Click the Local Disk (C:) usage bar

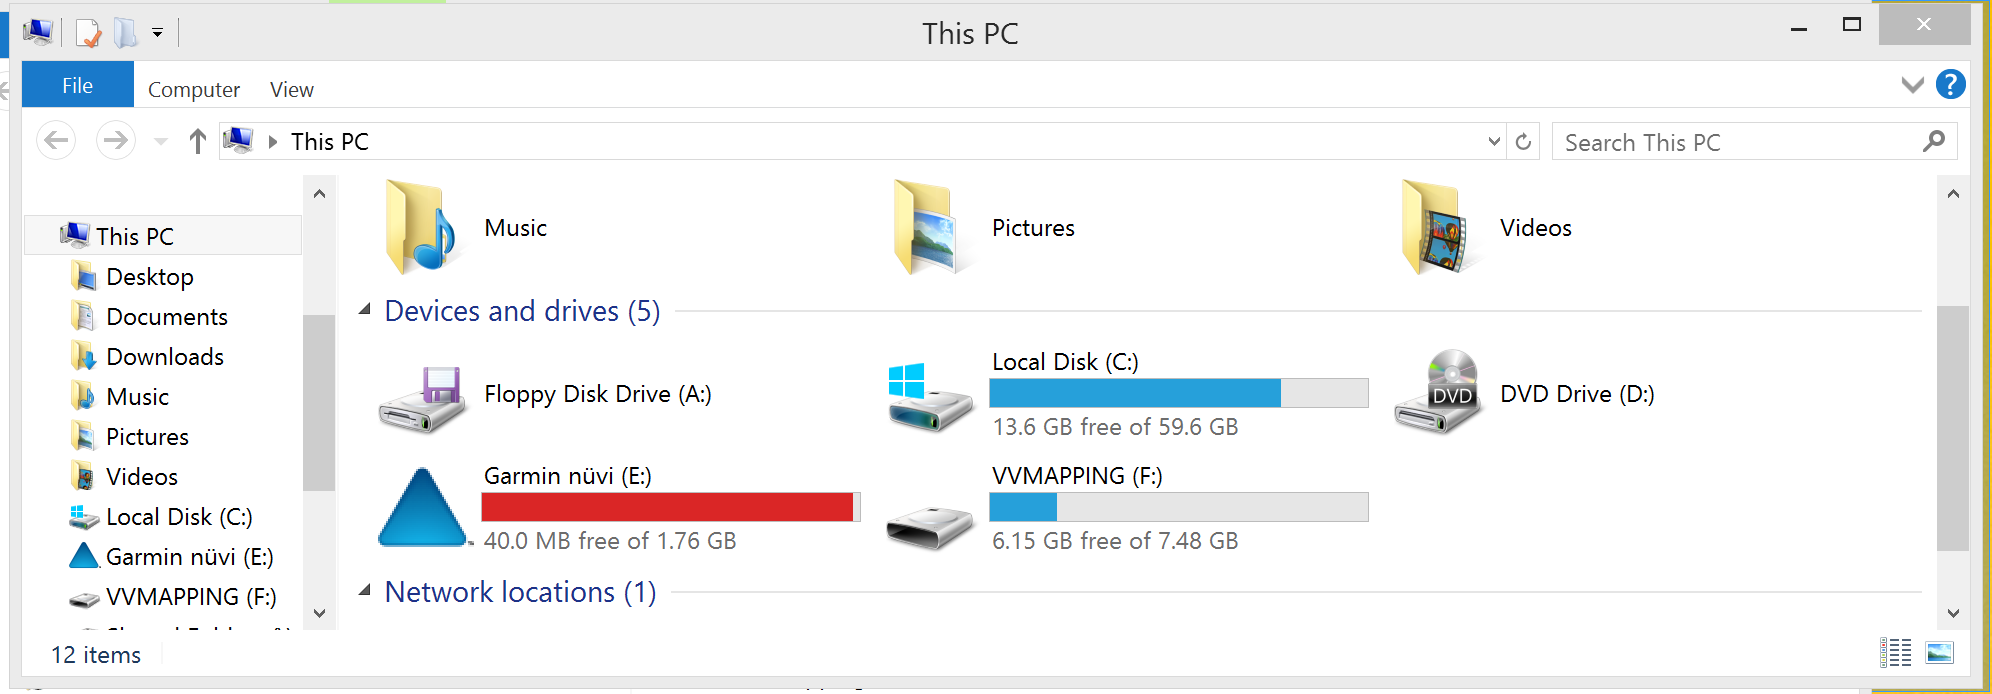(x=1179, y=393)
